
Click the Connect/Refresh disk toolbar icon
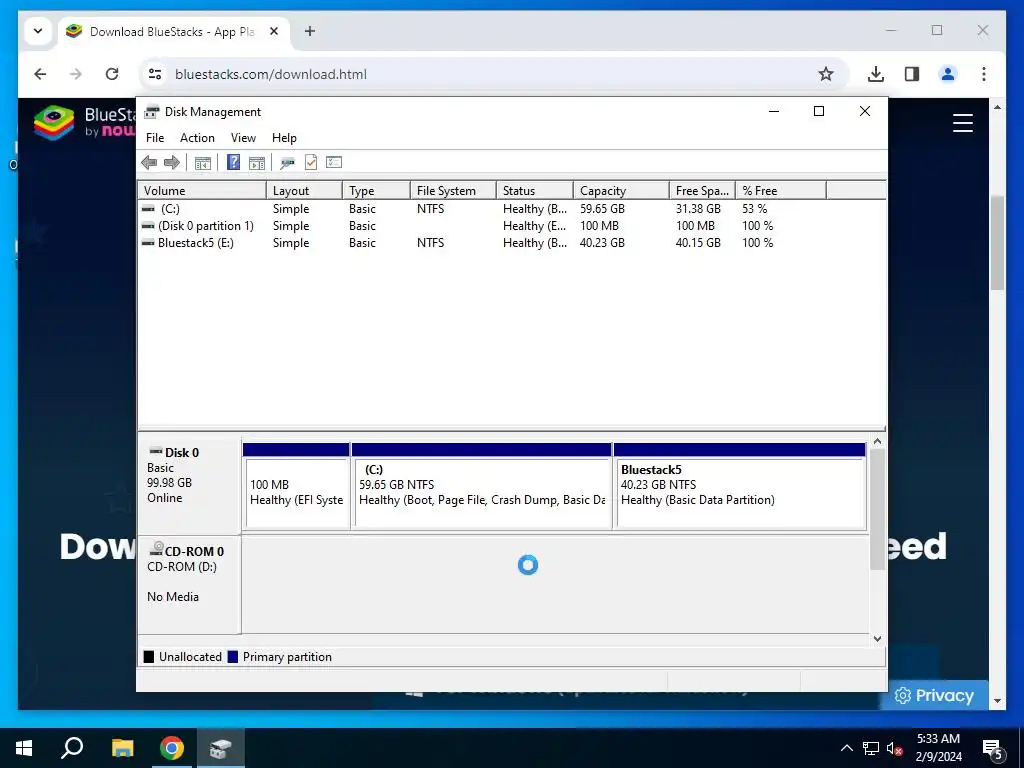pos(287,163)
